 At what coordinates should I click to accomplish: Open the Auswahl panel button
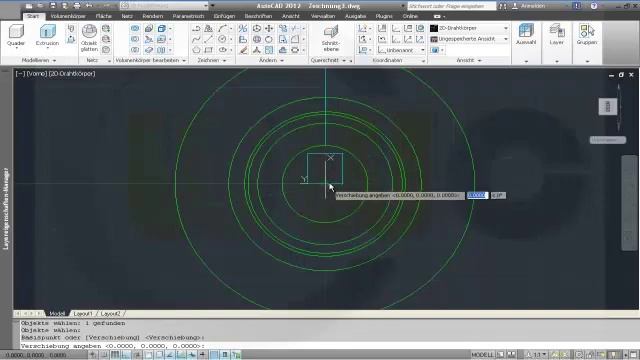[526, 35]
